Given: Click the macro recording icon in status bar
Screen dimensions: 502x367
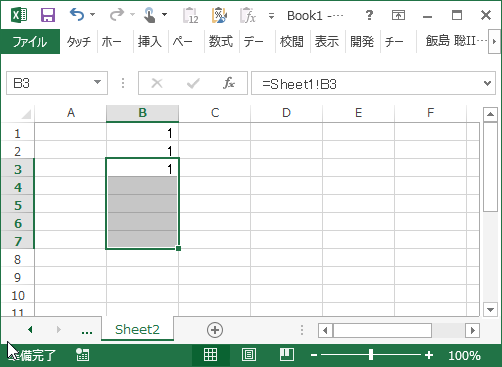Looking at the screenshot, I should point(82,355).
